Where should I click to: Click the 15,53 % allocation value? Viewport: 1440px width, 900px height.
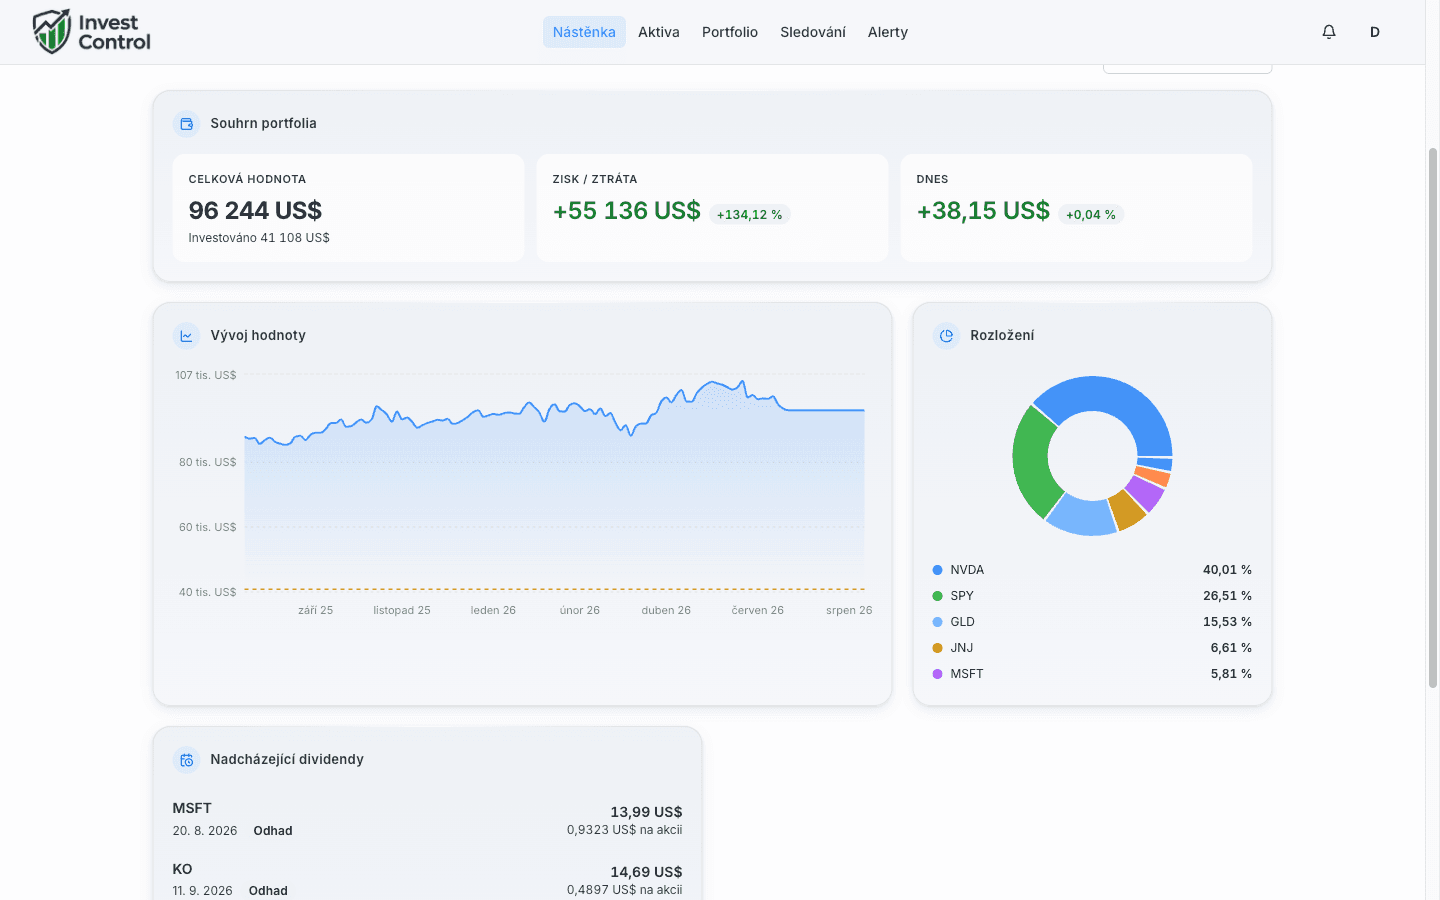tap(1227, 622)
